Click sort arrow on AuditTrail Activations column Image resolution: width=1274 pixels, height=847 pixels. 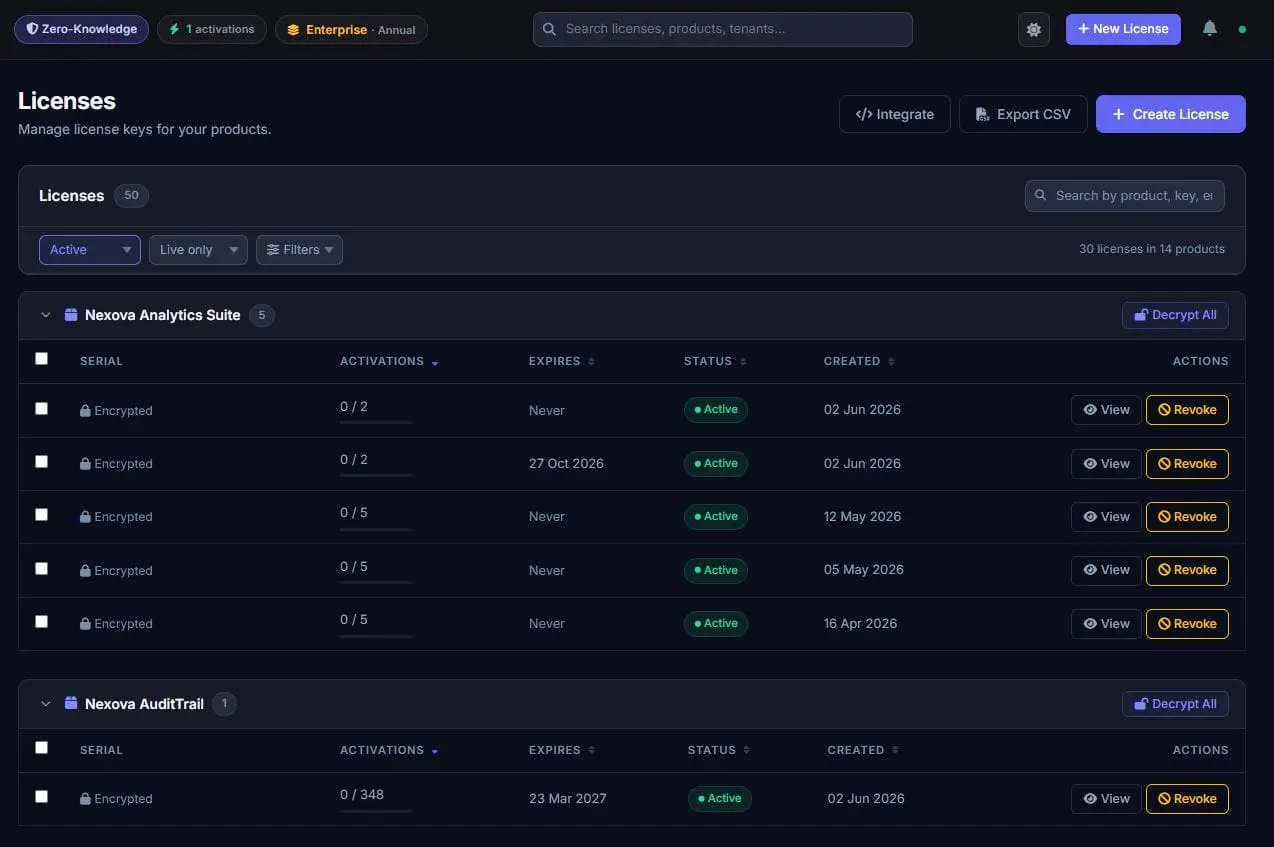(435, 751)
